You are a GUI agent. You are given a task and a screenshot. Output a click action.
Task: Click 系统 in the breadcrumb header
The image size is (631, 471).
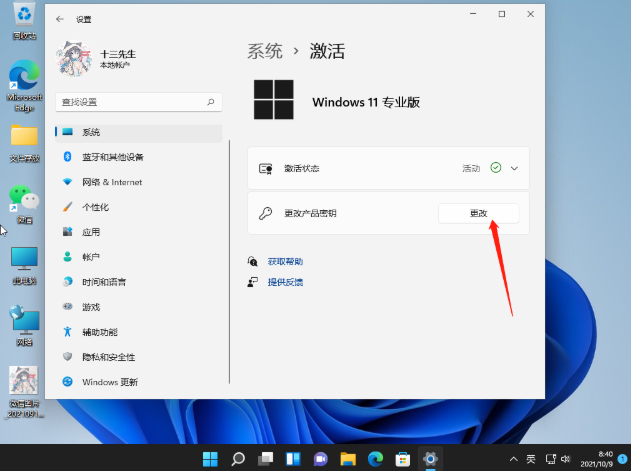[x=264, y=50]
